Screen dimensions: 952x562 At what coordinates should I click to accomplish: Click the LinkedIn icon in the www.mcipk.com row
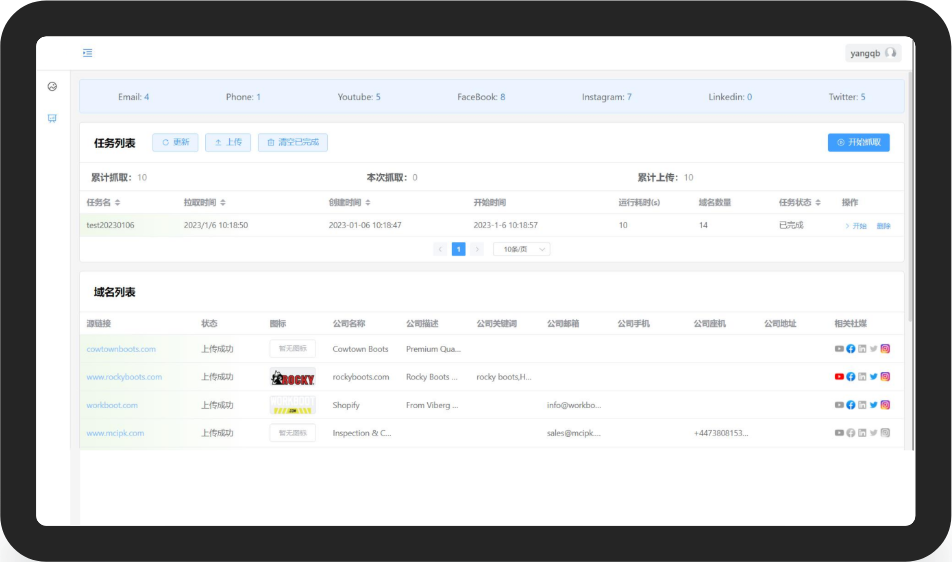tap(862, 433)
